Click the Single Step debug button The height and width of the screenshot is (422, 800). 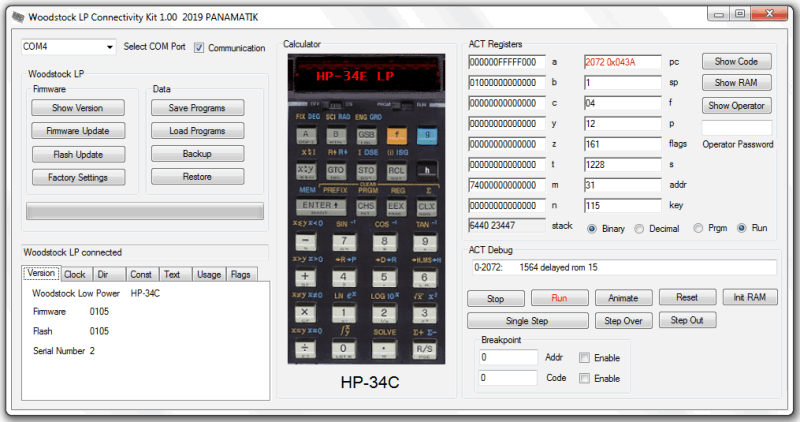(x=526, y=321)
